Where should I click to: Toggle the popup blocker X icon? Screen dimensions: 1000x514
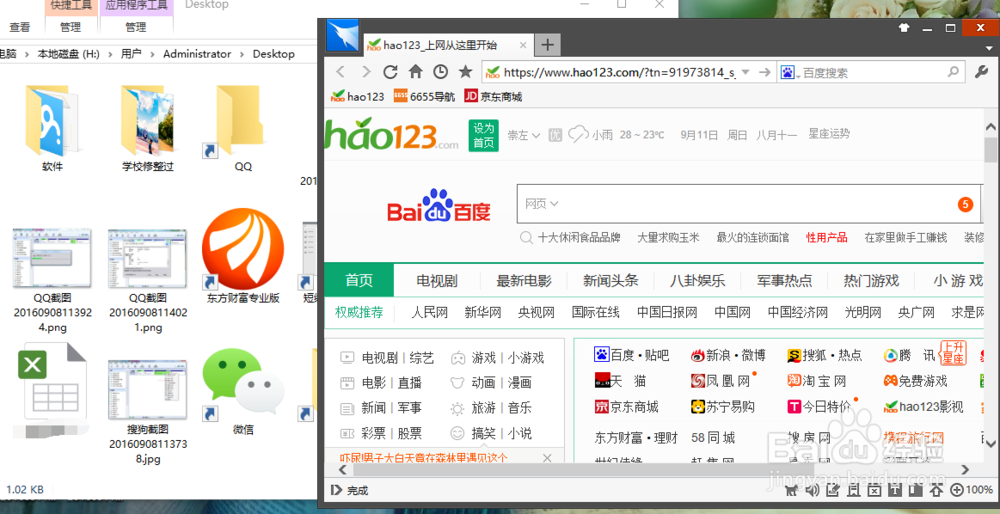(874, 490)
